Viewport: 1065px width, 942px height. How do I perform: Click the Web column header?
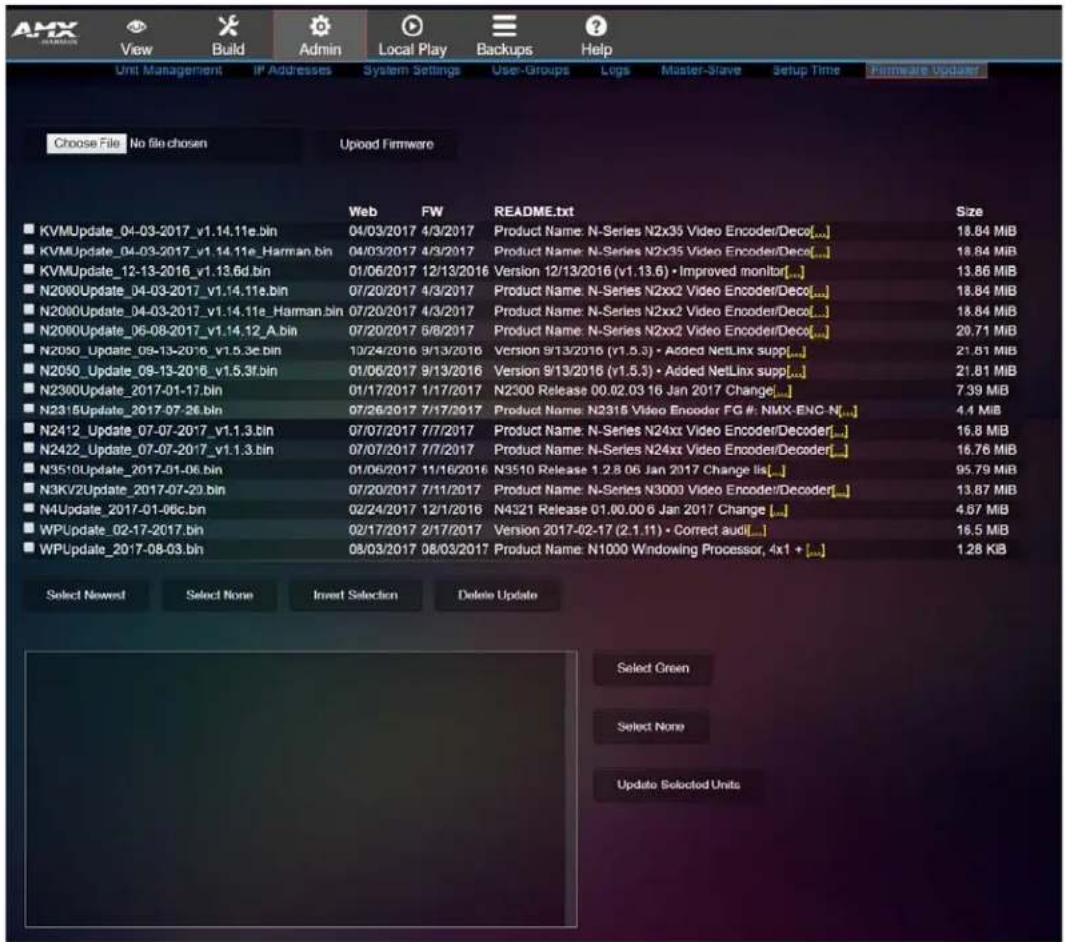pos(363,211)
